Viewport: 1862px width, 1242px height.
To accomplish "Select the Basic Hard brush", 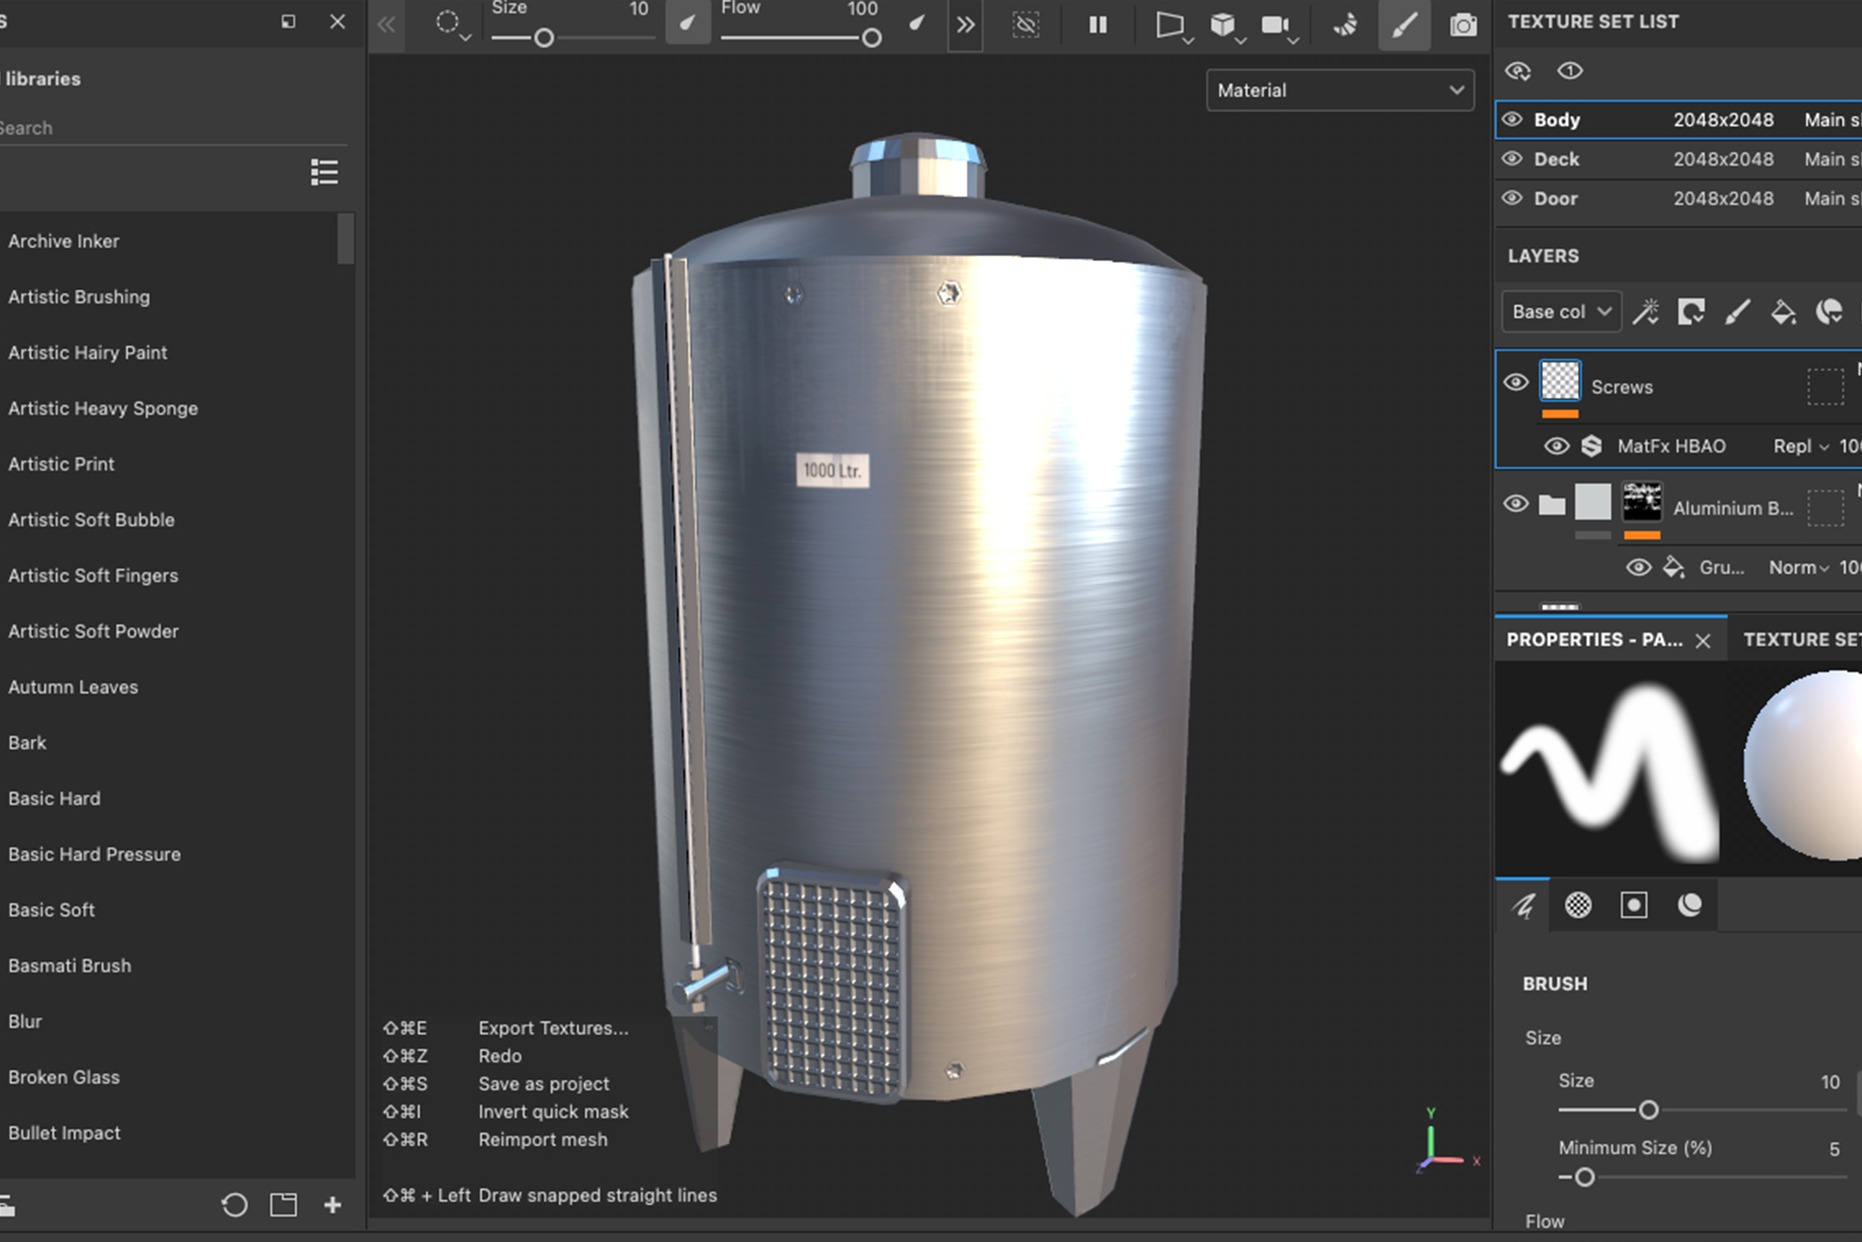I will 54,798.
